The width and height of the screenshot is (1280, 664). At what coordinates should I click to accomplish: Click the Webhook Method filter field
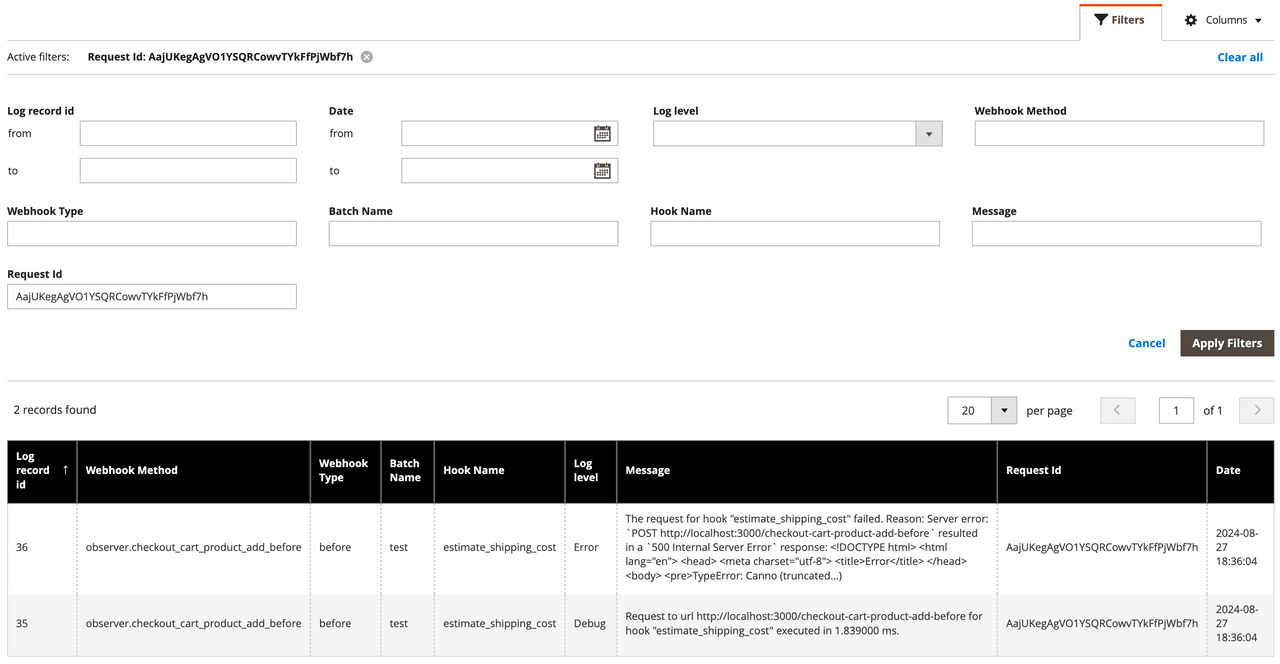(x=1119, y=133)
